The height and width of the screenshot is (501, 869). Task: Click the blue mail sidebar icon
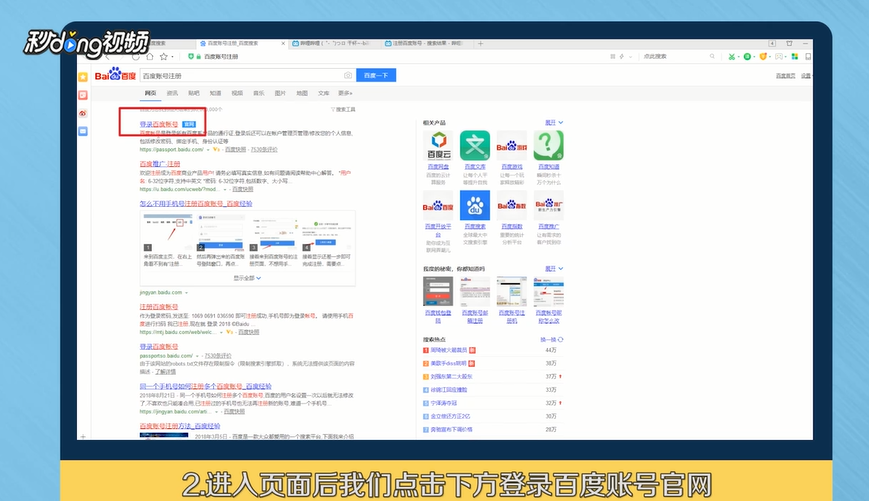[83, 132]
